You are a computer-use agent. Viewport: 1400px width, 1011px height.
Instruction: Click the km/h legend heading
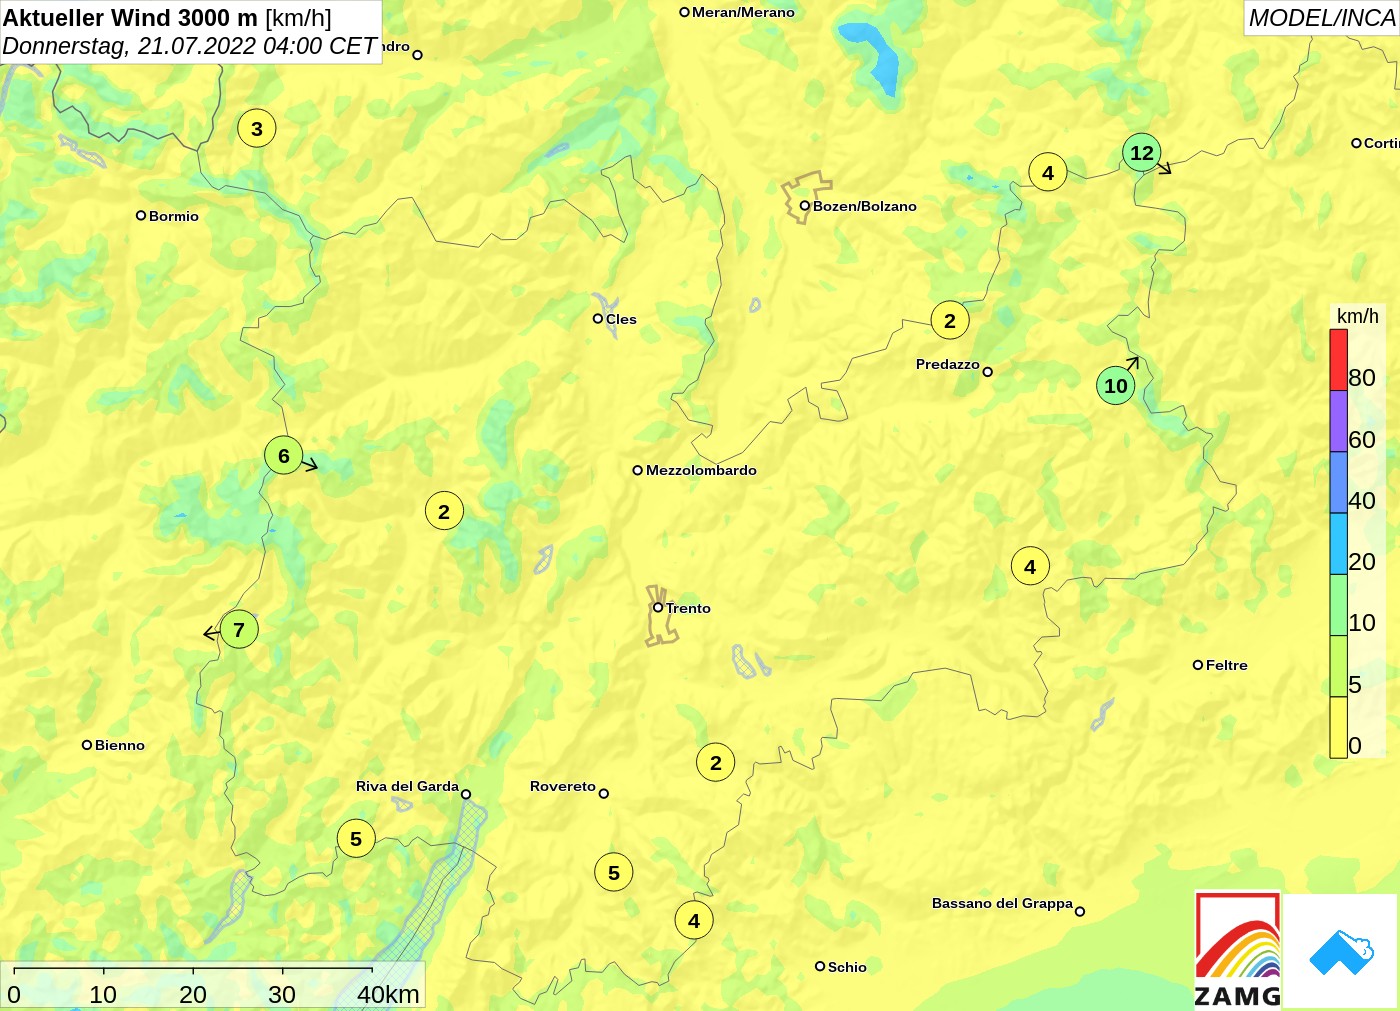[1358, 316]
